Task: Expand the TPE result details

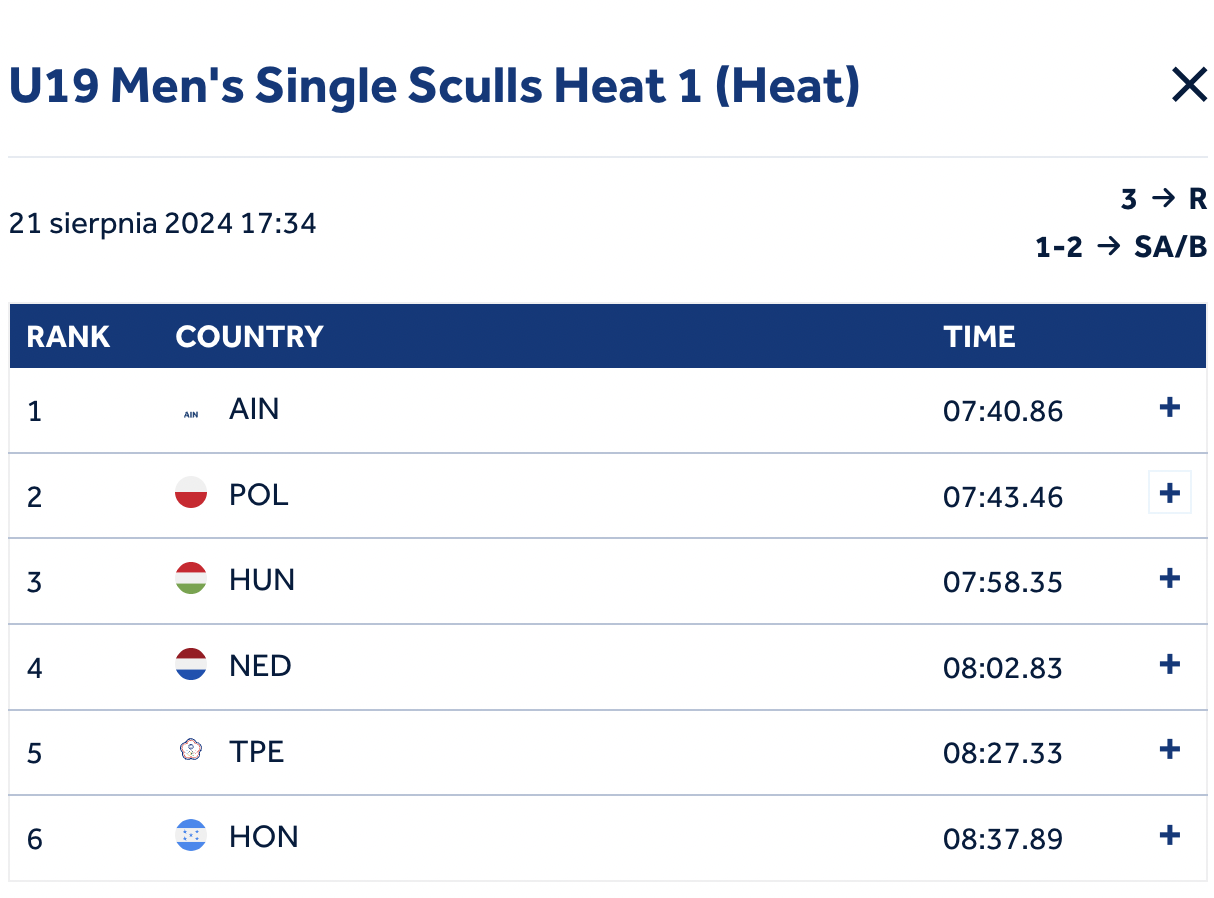Action: [1169, 750]
